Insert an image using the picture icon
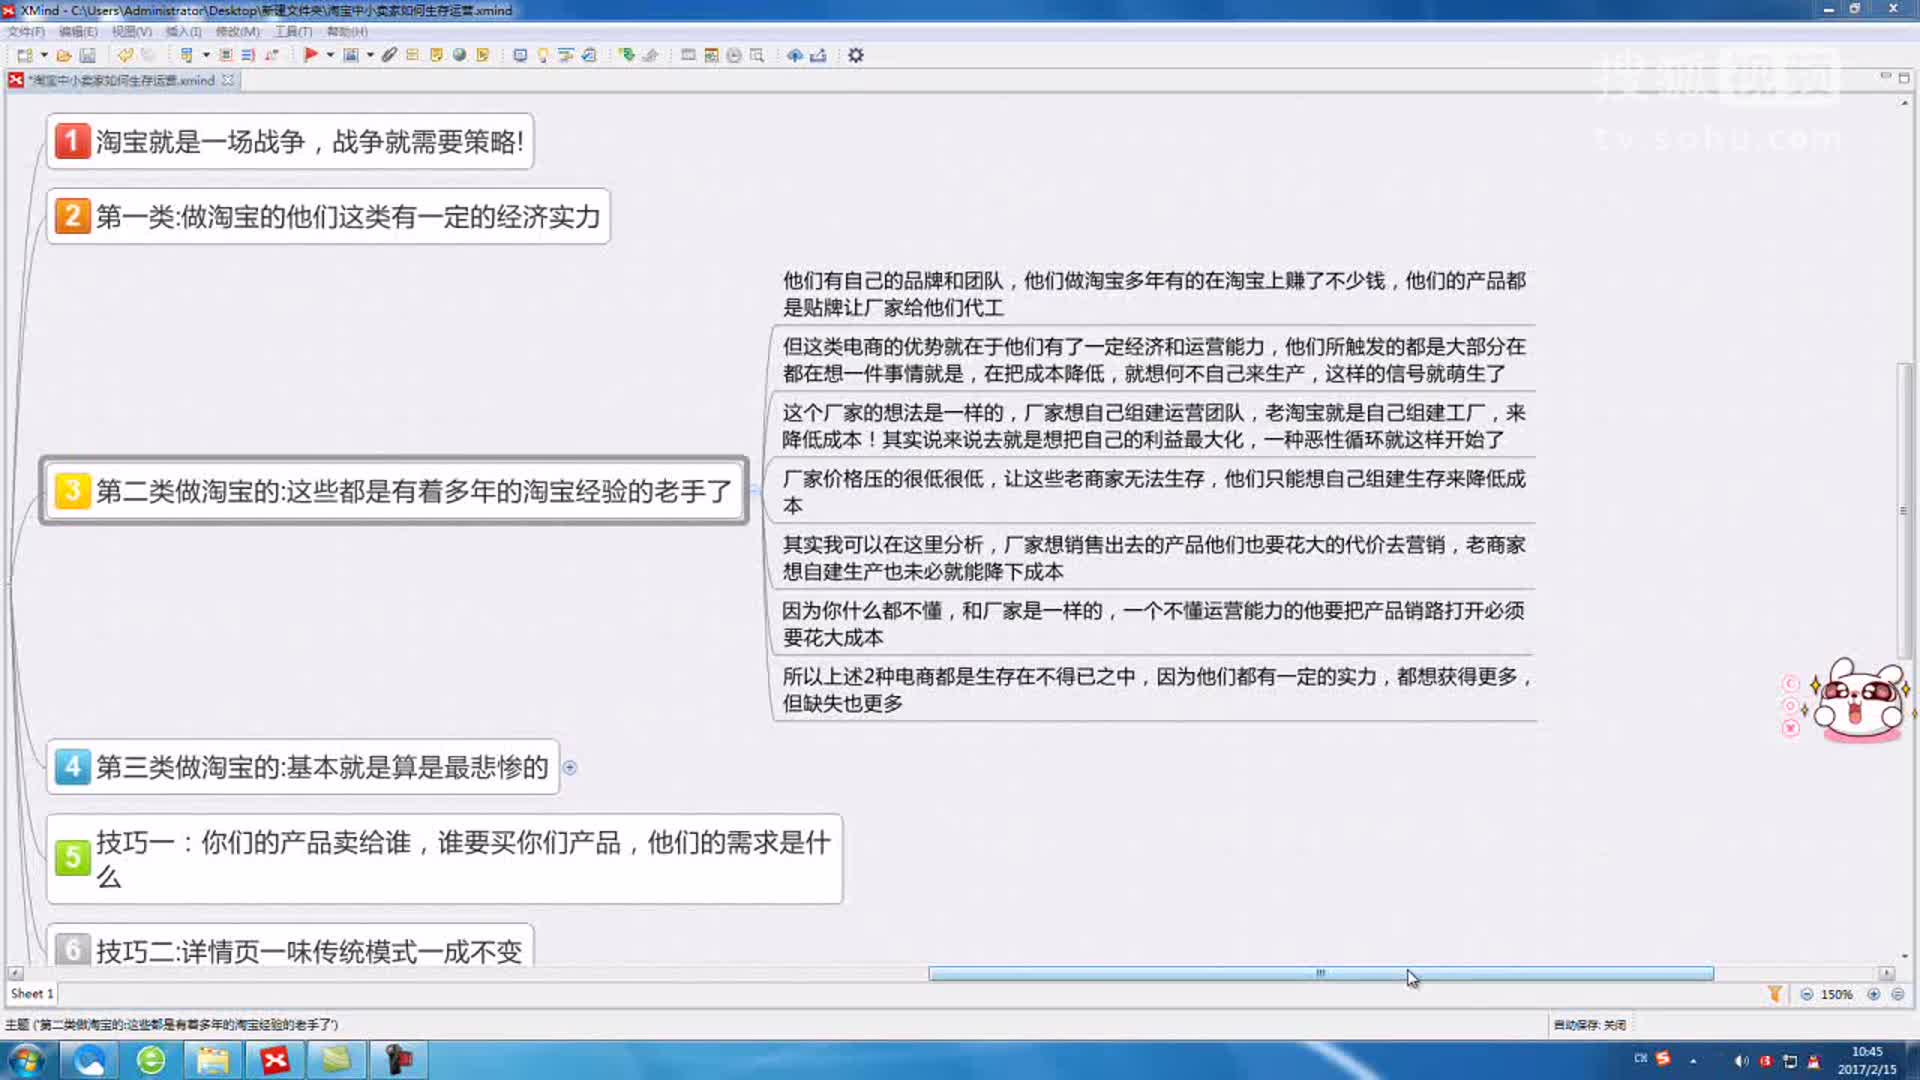 click(x=350, y=54)
